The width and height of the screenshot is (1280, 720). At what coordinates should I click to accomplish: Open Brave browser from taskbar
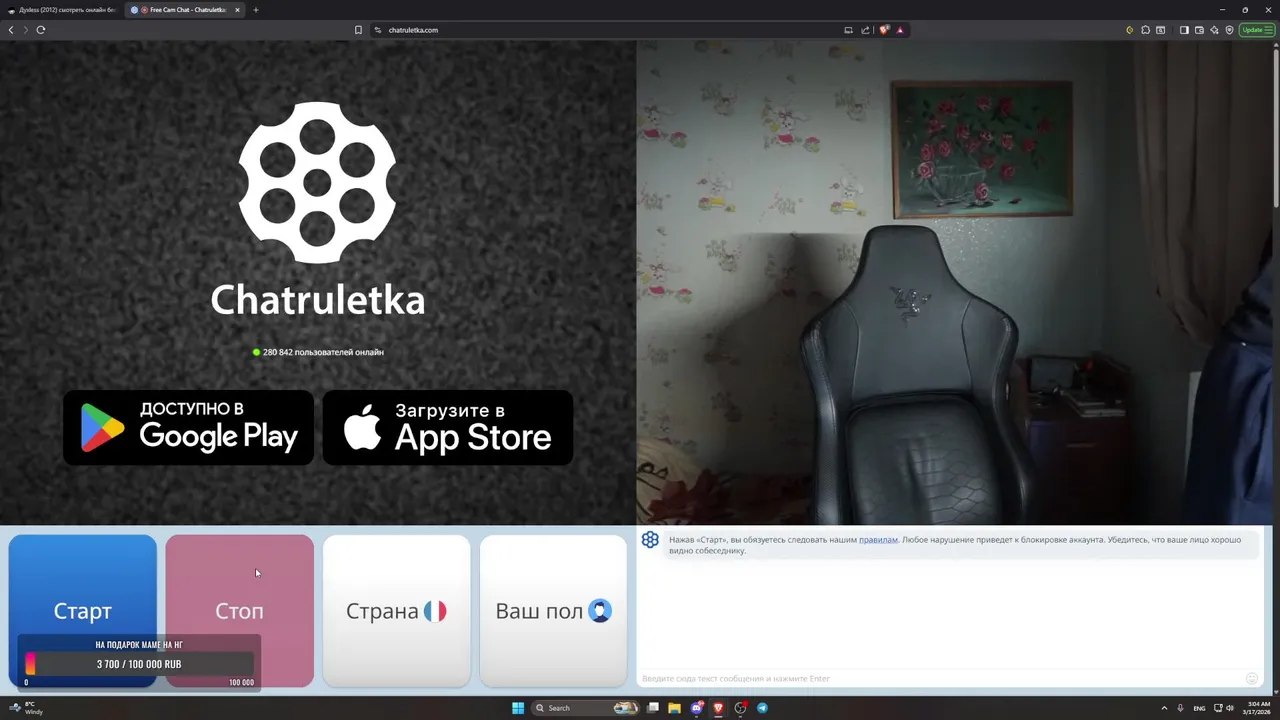[718, 708]
